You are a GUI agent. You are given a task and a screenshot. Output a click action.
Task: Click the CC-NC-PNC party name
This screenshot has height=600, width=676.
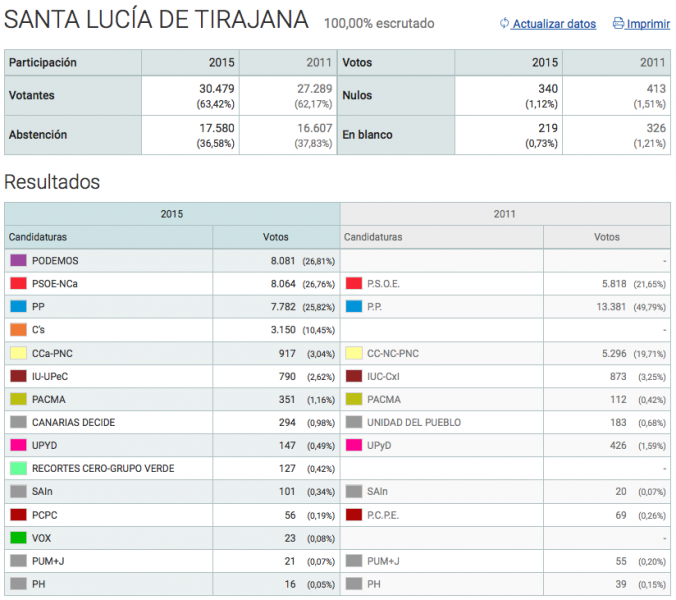click(x=393, y=354)
